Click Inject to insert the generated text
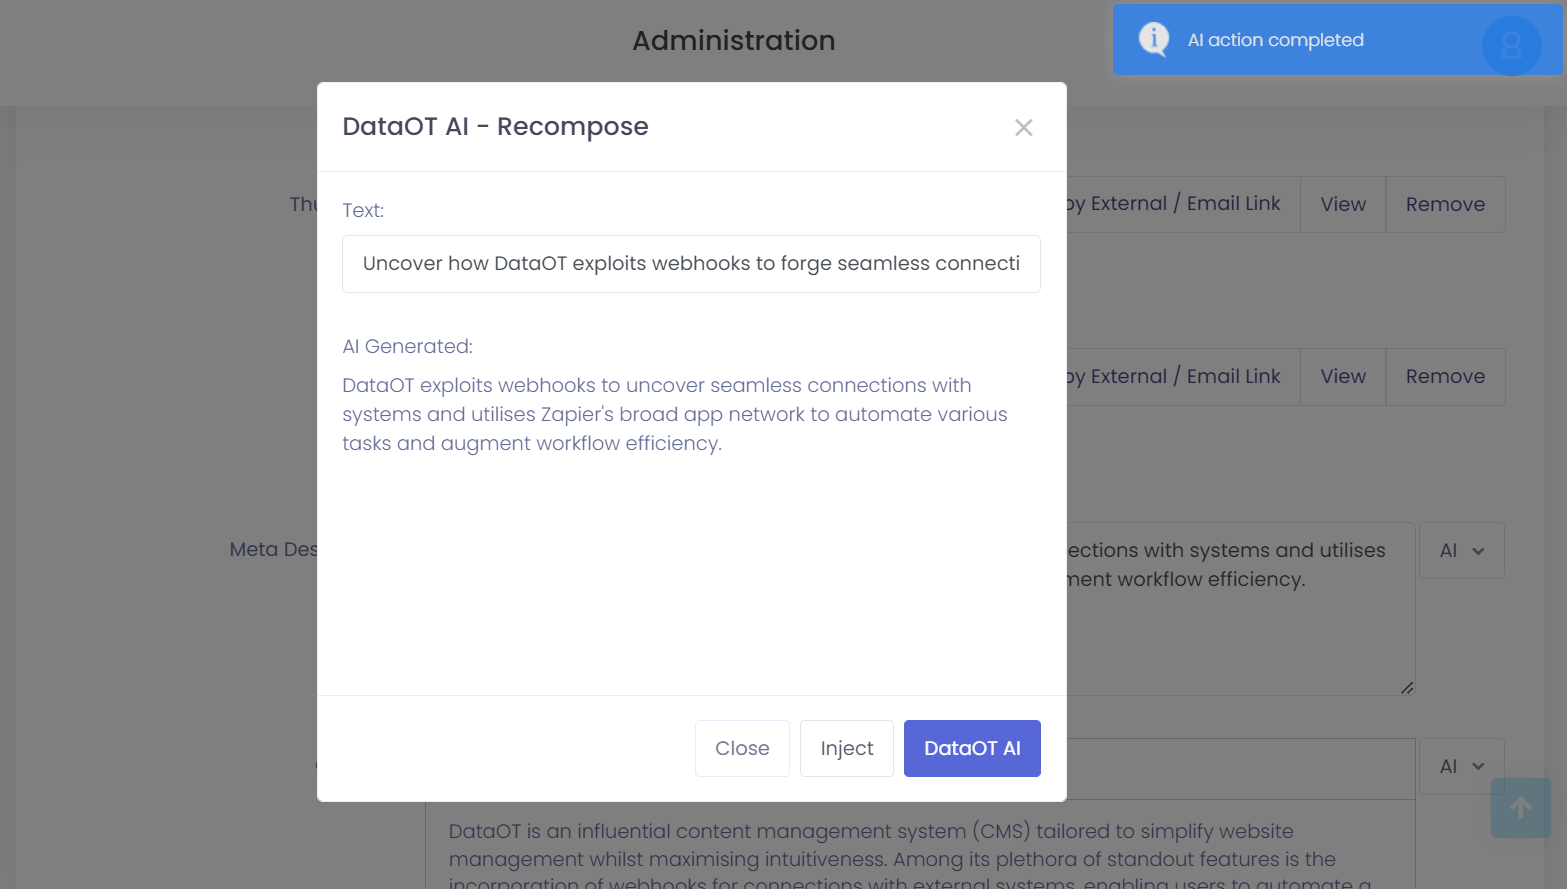 tap(846, 748)
